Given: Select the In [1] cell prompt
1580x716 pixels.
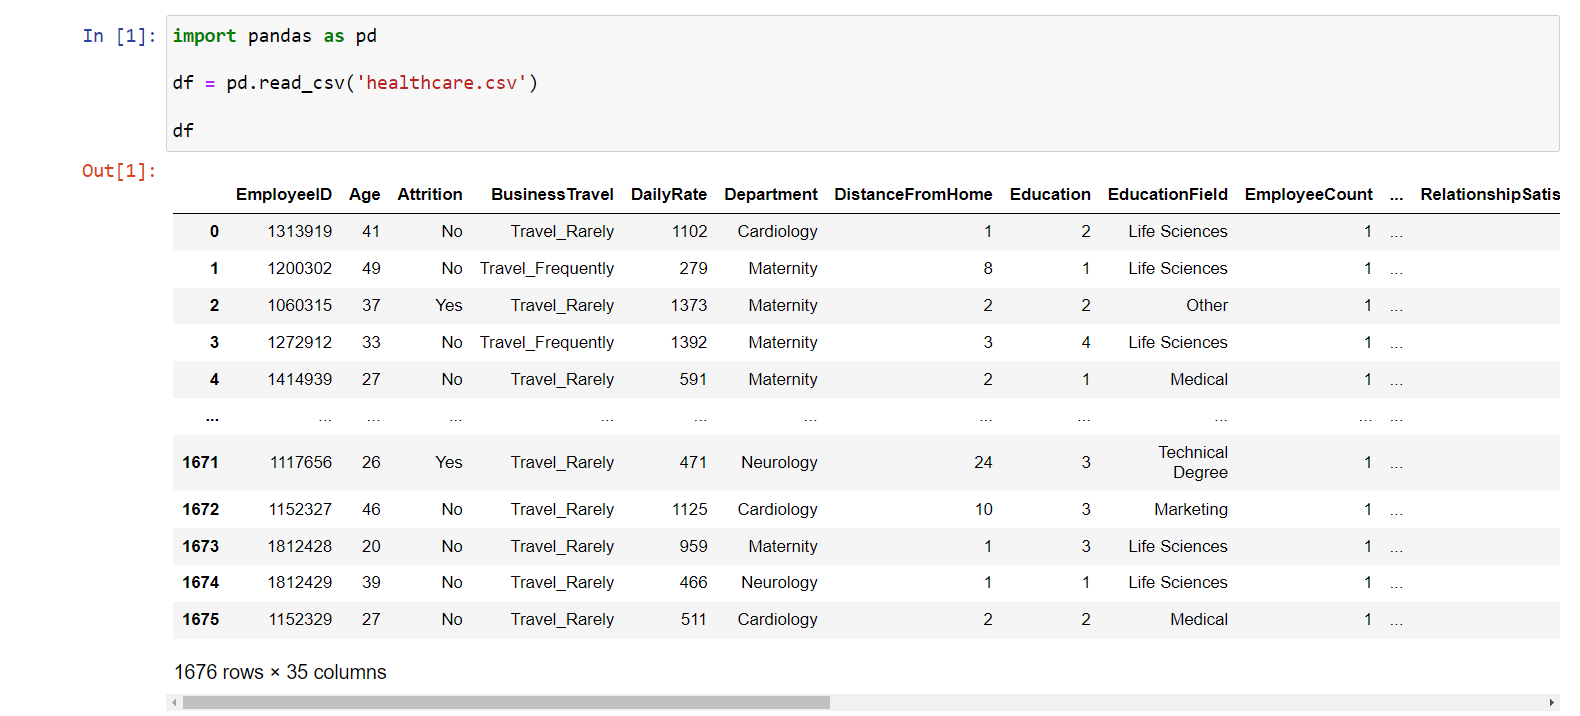Looking at the screenshot, I should tap(119, 36).
